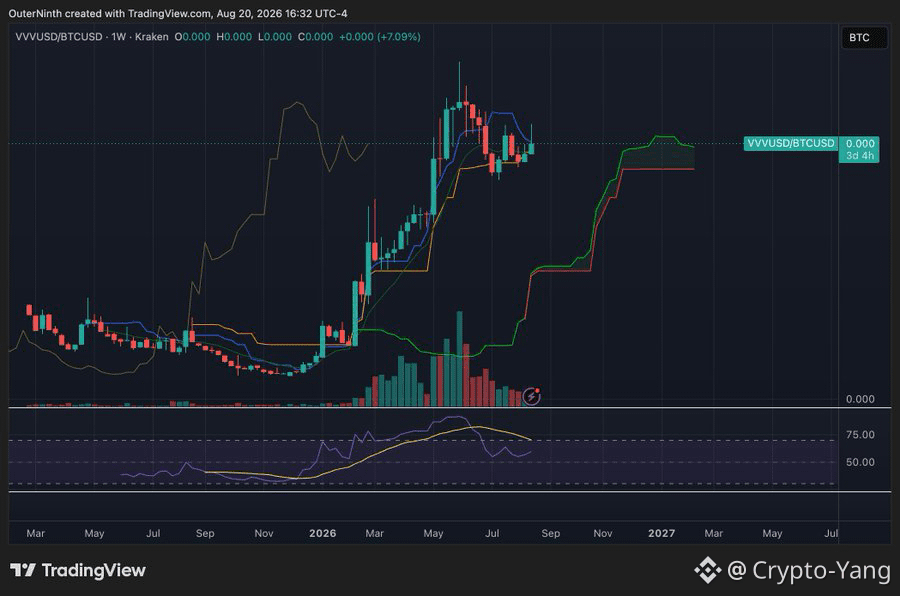The image size is (900, 596).
Task: Click the Crypto-Yang watermark text
Action: 821,570
